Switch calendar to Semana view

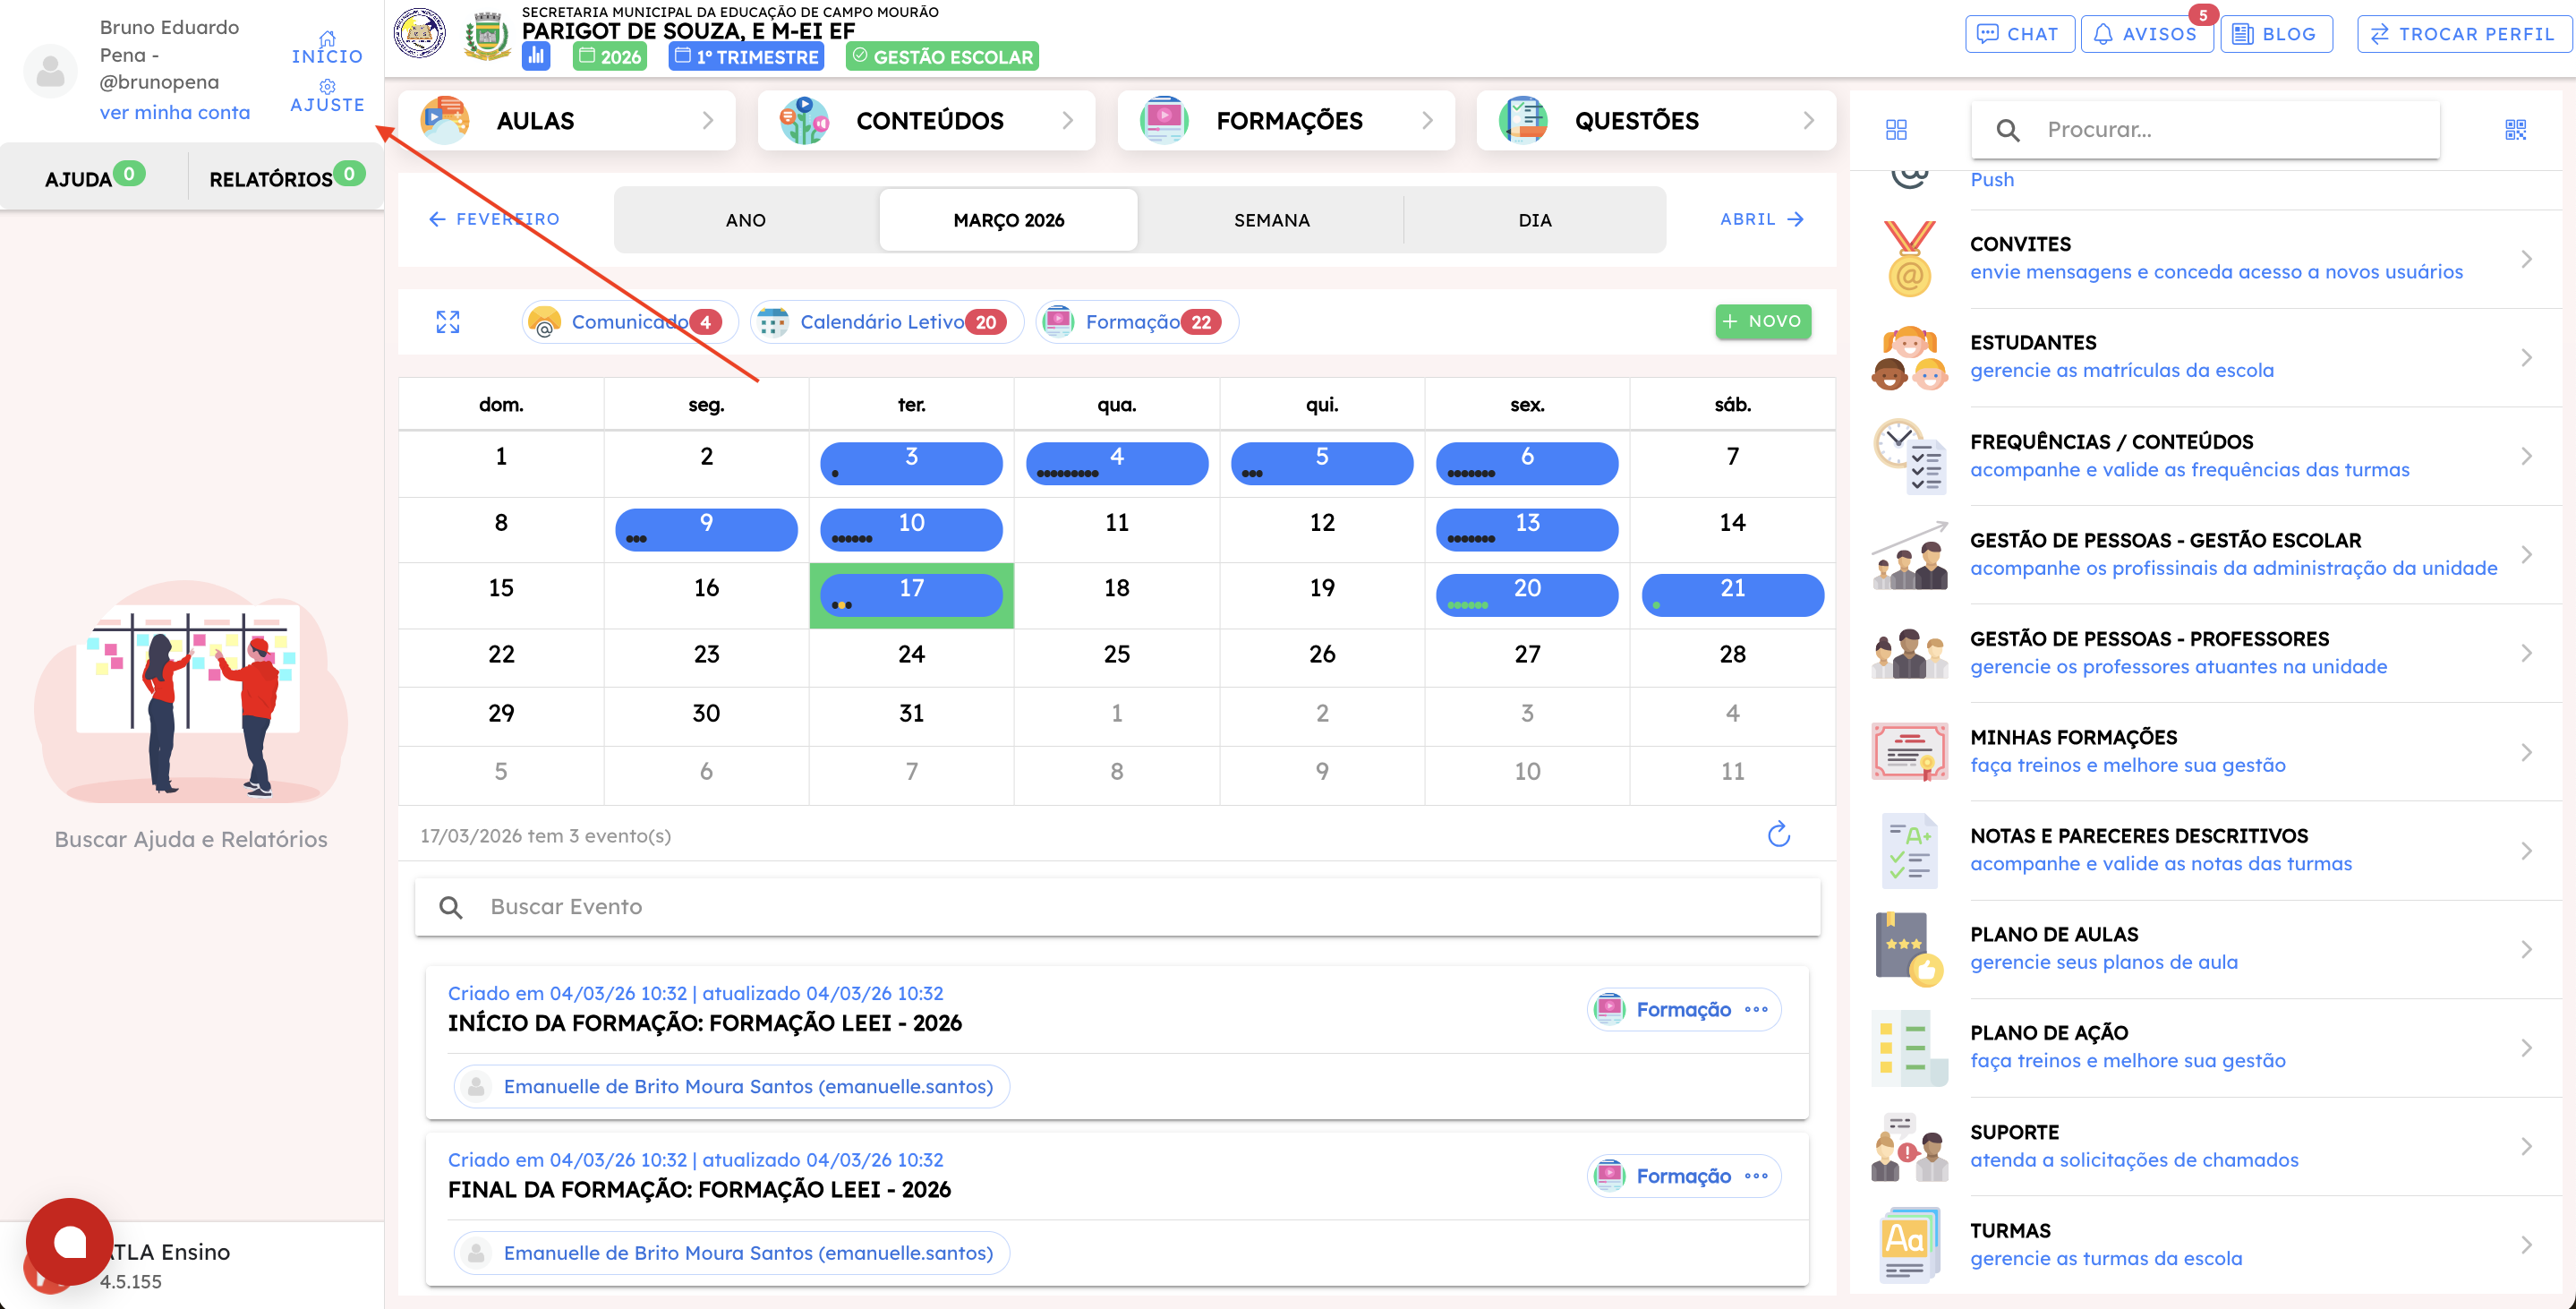(x=1271, y=220)
